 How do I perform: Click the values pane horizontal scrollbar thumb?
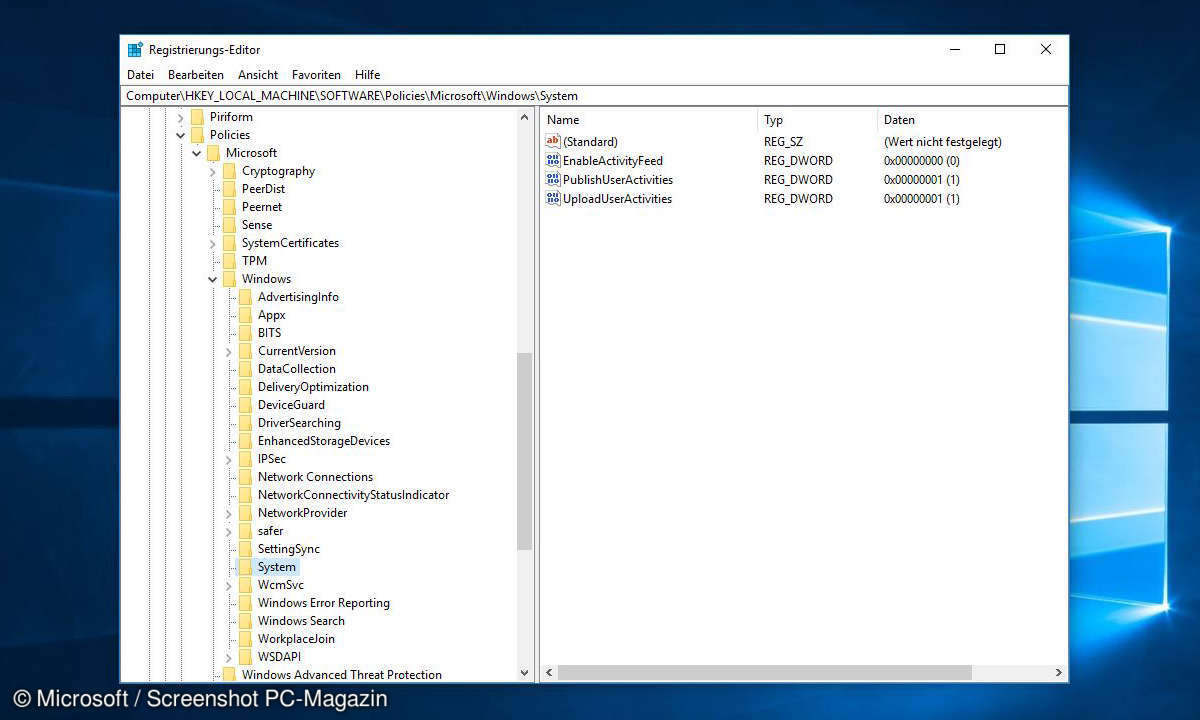click(764, 674)
